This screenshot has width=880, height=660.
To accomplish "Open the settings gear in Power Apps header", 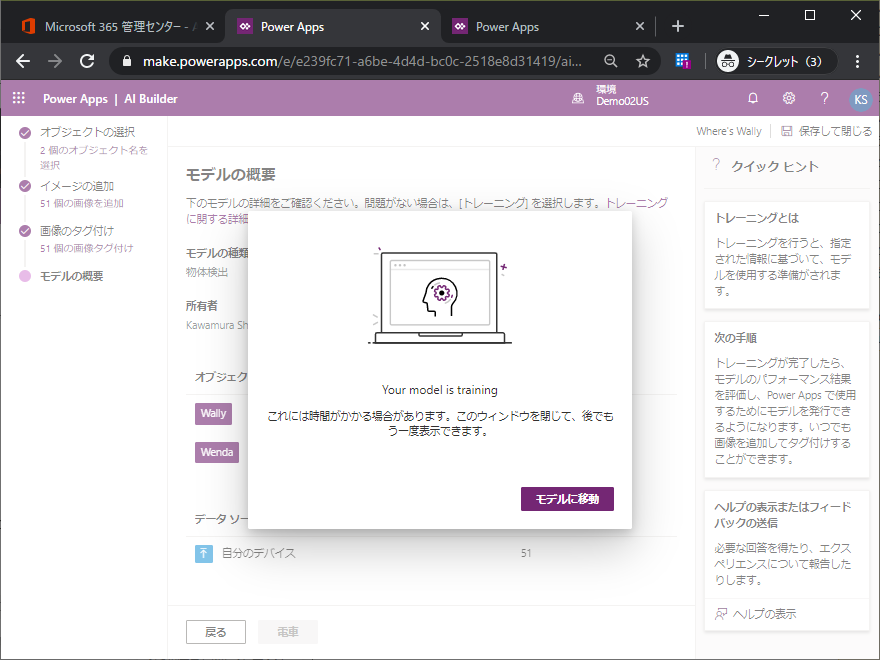I will tap(789, 98).
